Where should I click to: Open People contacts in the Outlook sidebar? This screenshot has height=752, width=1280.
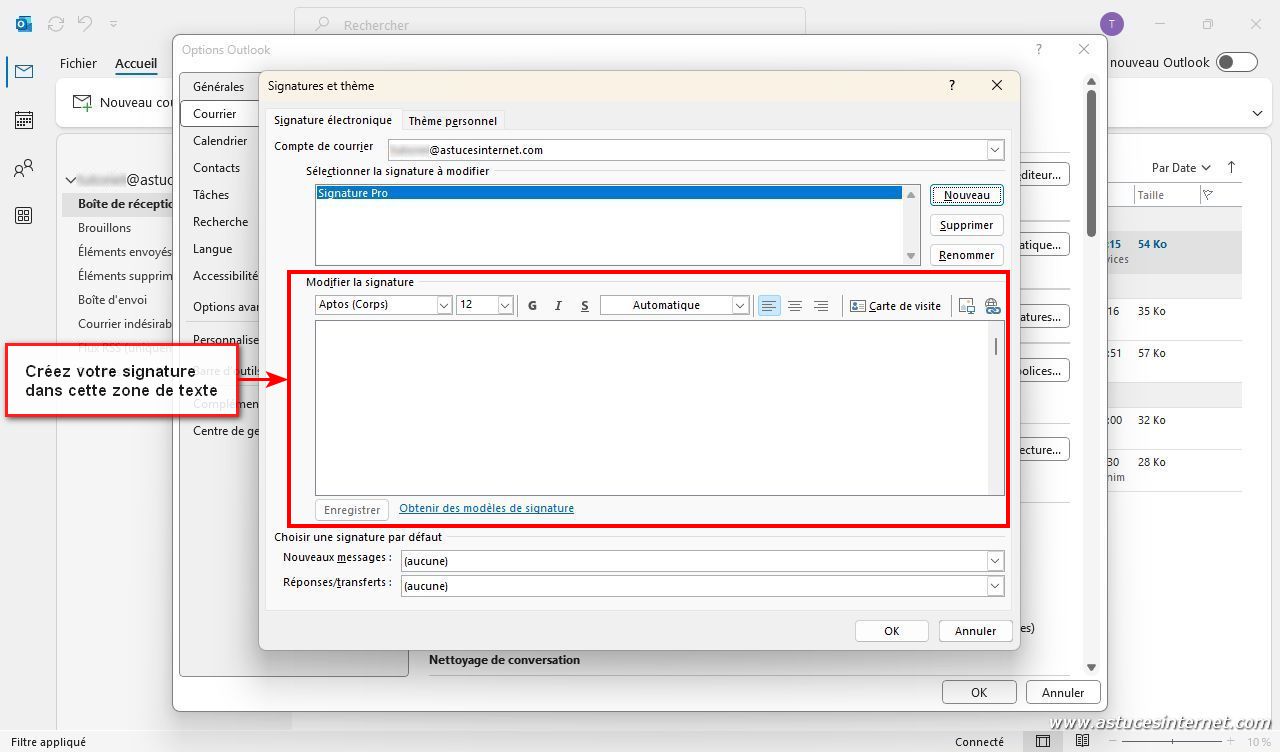24,168
